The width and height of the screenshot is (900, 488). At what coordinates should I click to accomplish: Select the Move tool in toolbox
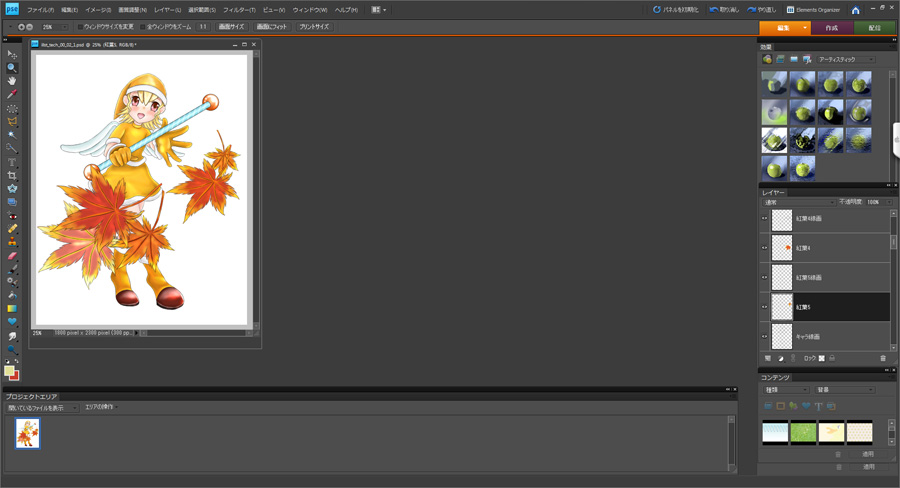(x=12, y=54)
